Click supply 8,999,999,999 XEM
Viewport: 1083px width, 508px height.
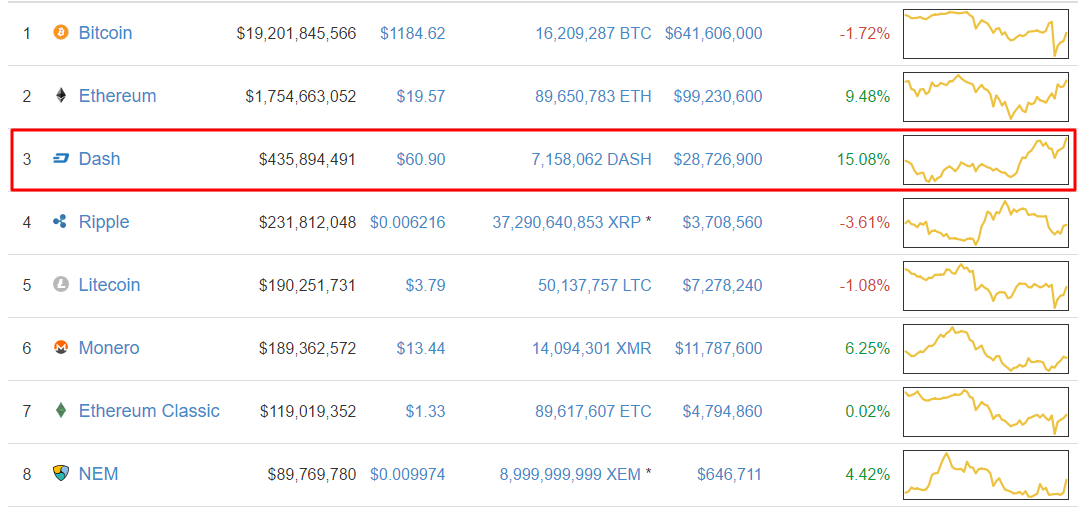pyautogui.click(x=571, y=475)
